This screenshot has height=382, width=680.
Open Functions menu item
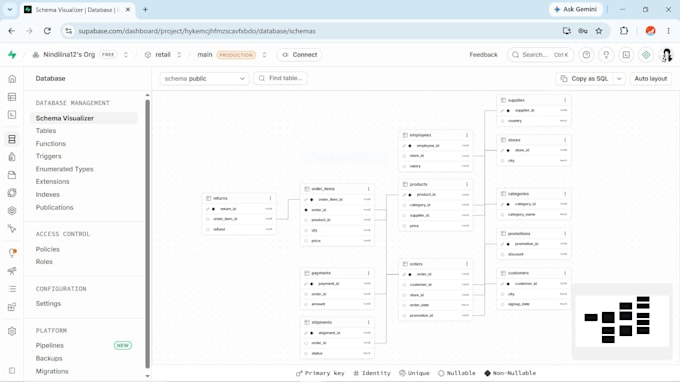click(51, 144)
